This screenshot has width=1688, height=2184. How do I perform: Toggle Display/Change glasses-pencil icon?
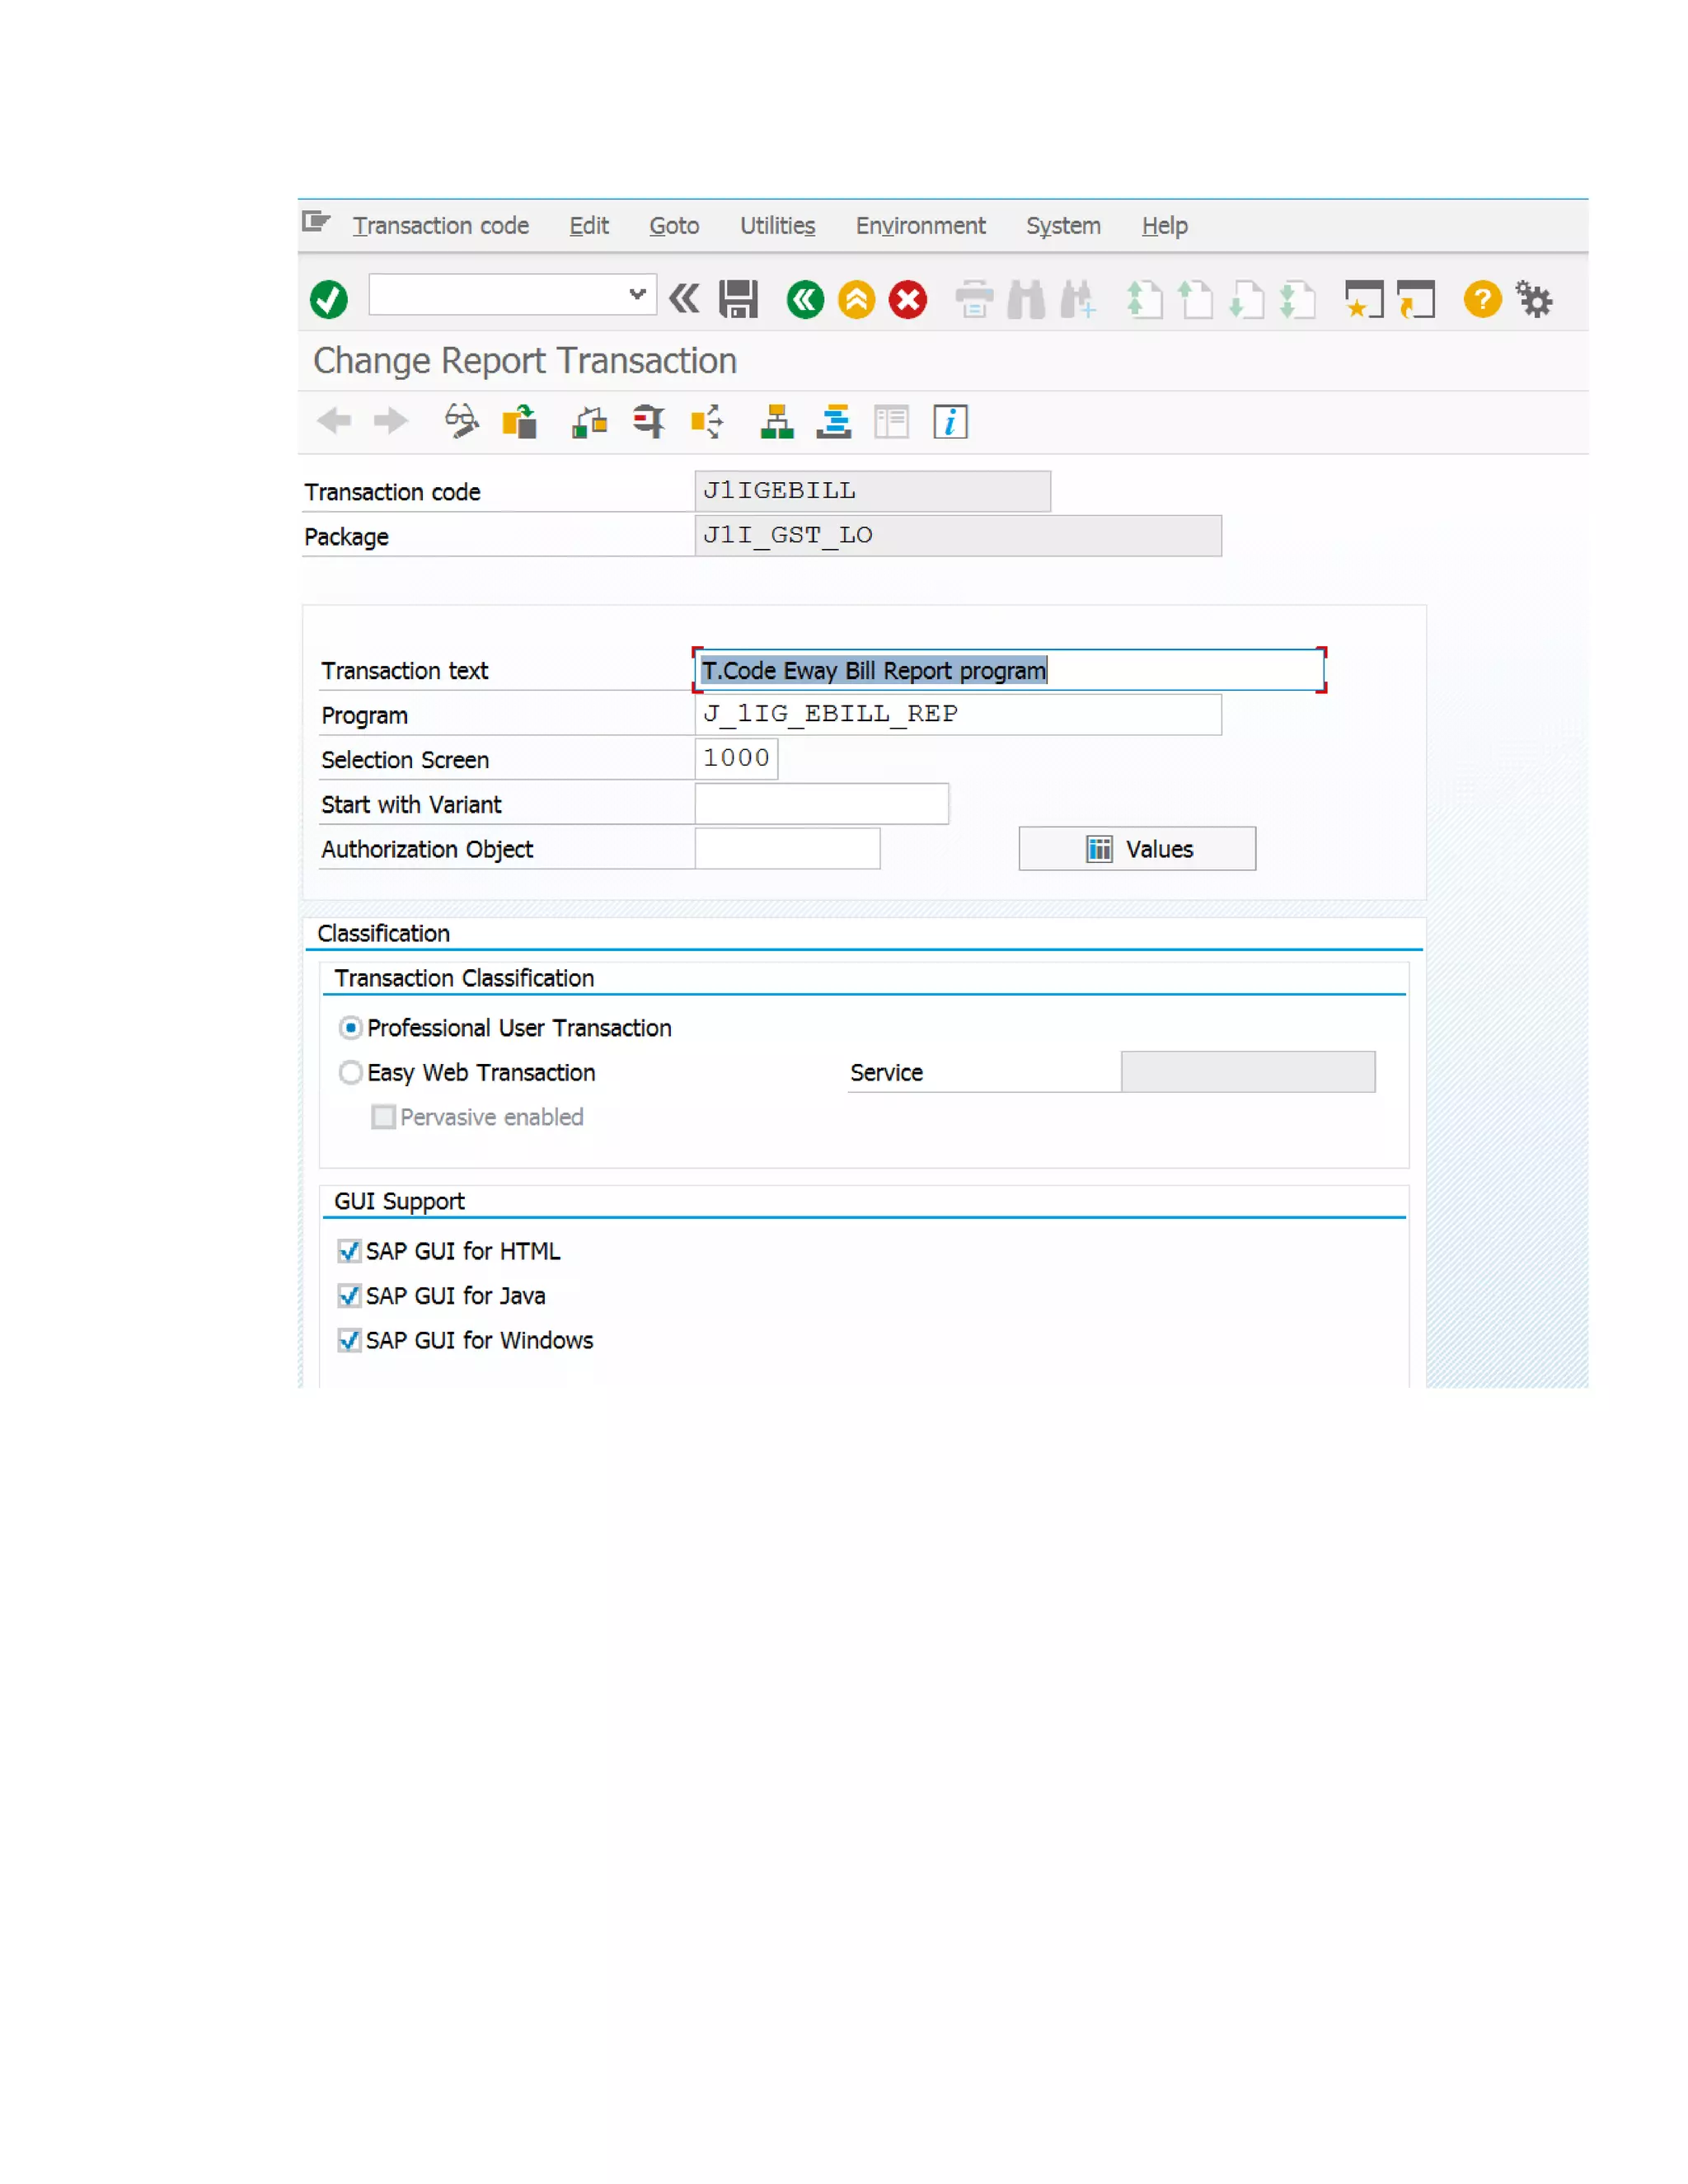pos(461,421)
